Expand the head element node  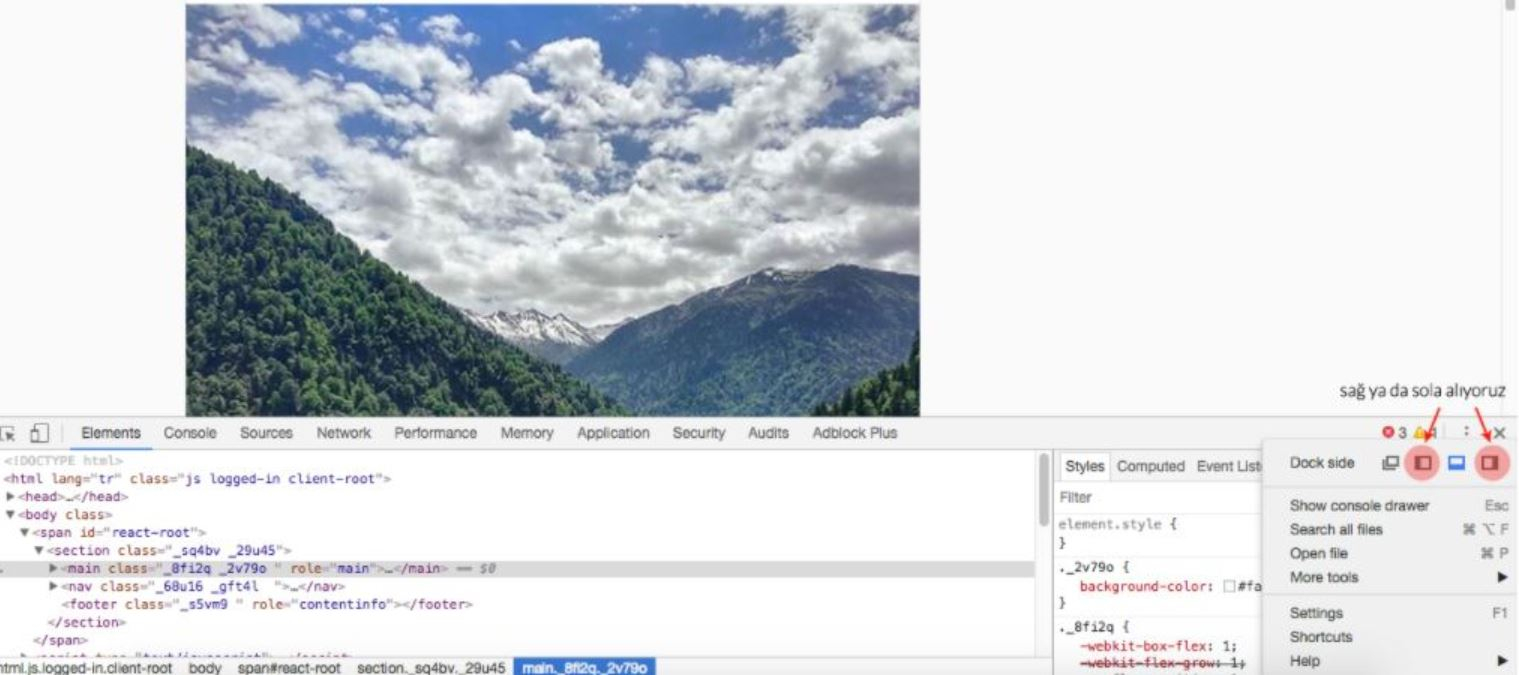pos(10,497)
